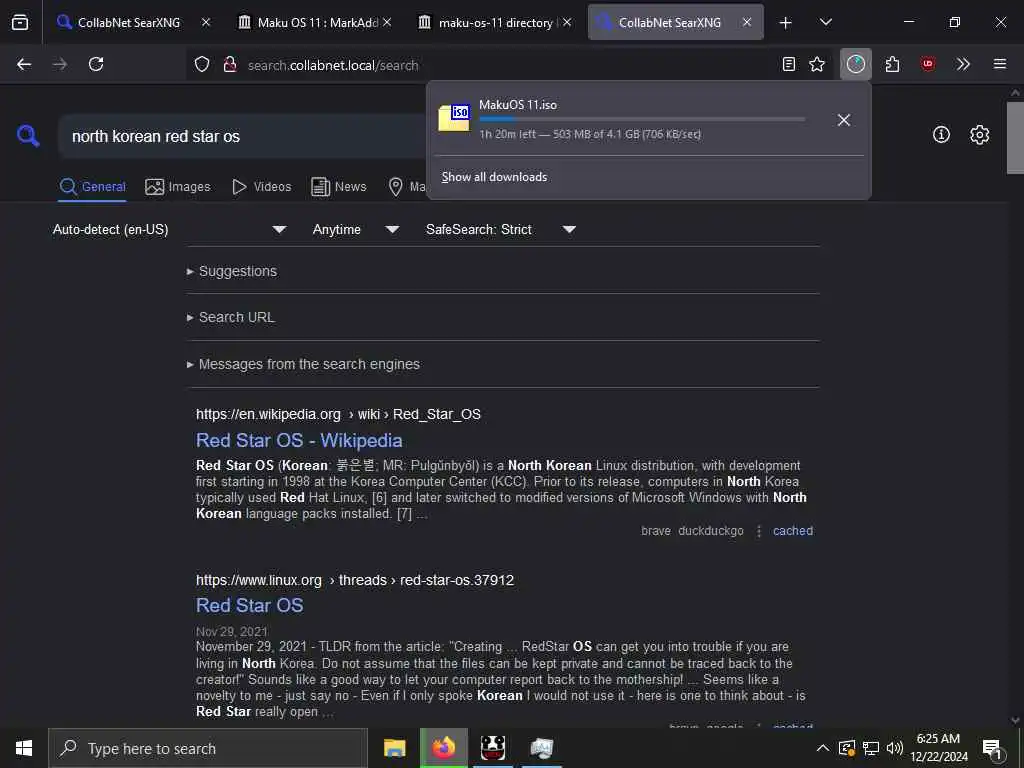Open the extensions puzzle icon
The image size is (1024, 768).
point(893,64)
